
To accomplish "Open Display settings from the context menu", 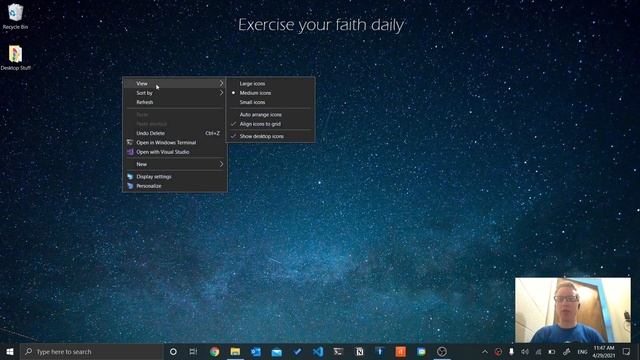I will (x=175, y=176).
